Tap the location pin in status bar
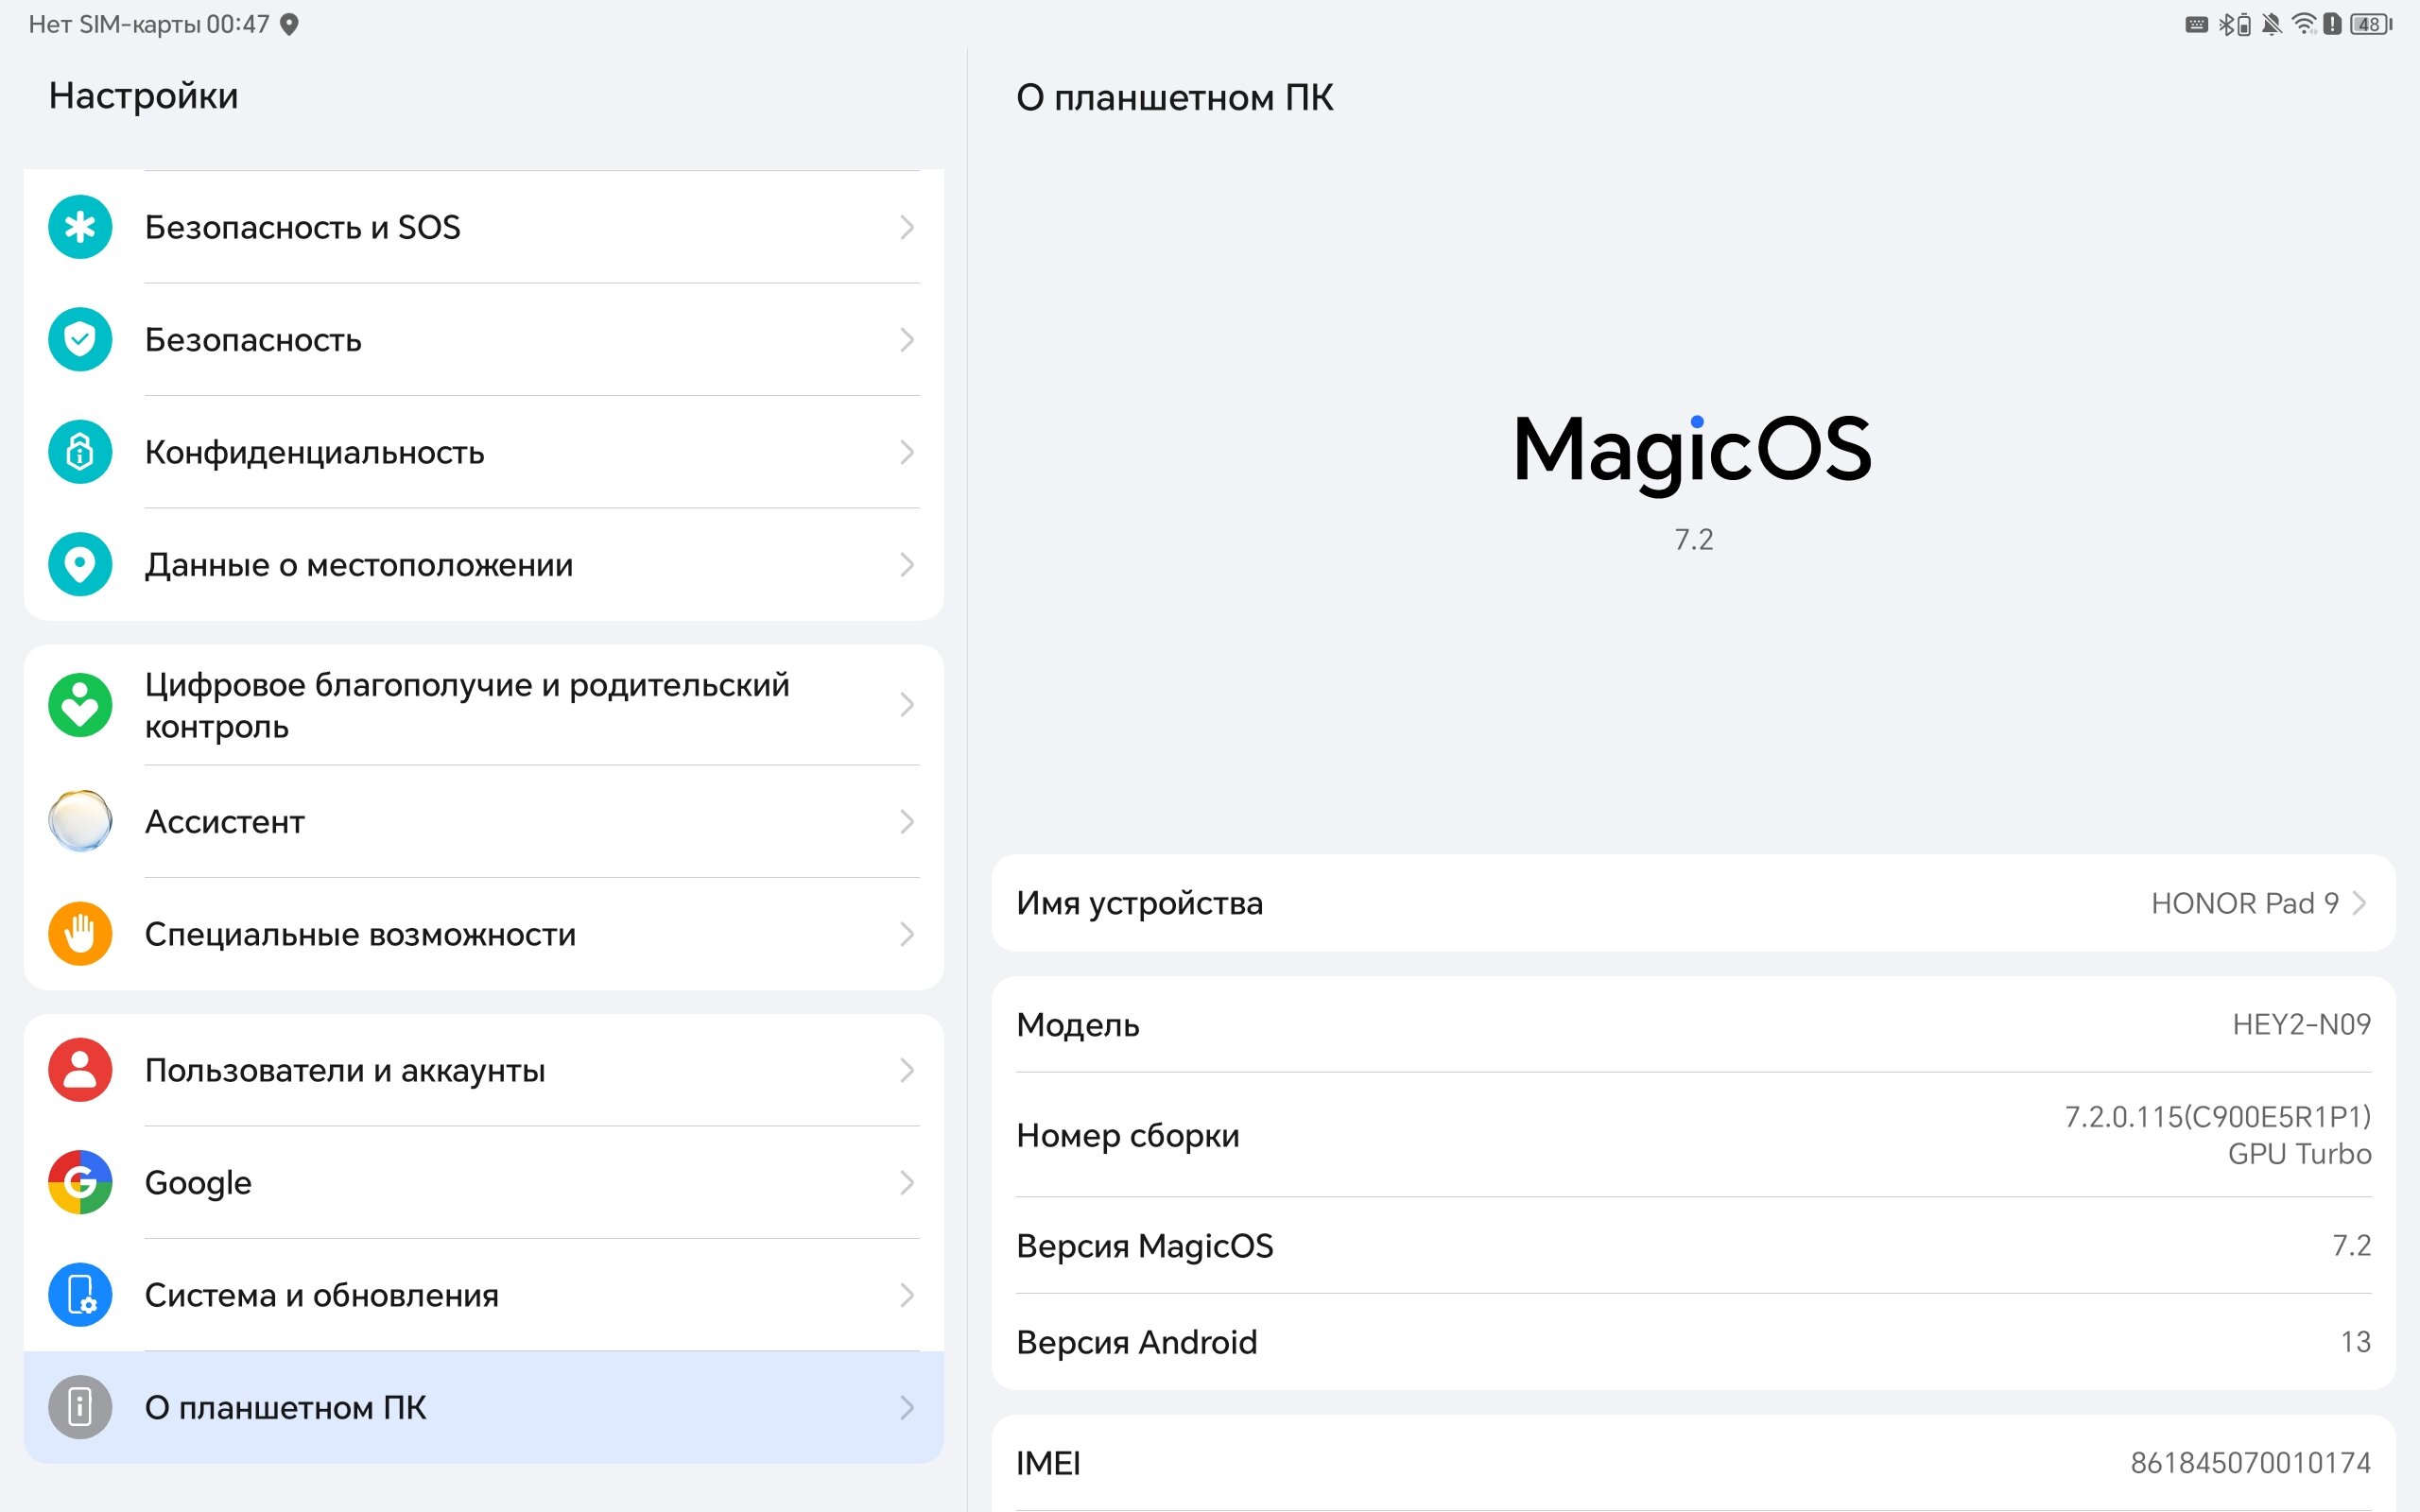Image resolution: width=2420 pixels, height=1512 pixels. (289, 24)
